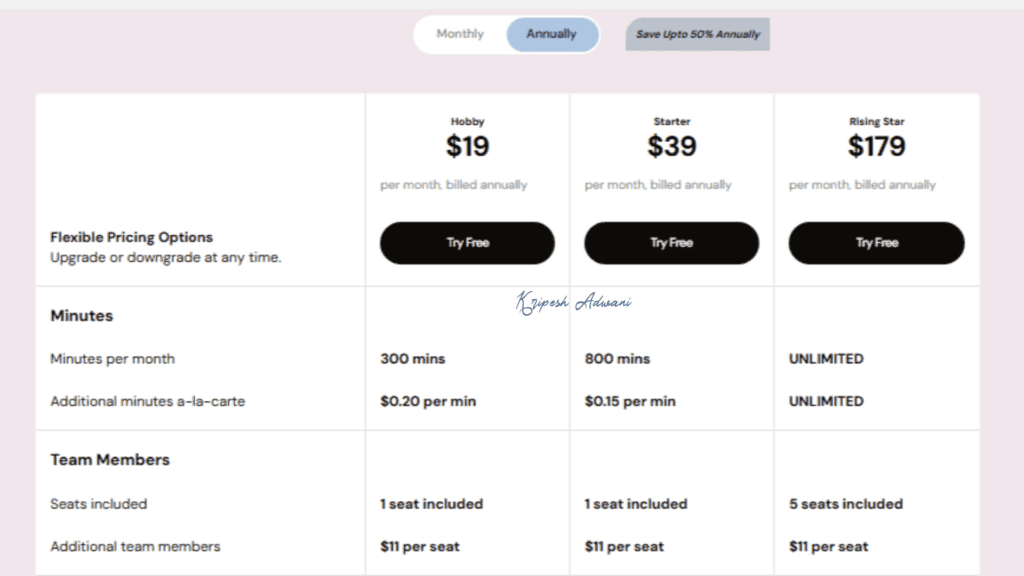Click the $39 Starter price

tap(671, 146)
